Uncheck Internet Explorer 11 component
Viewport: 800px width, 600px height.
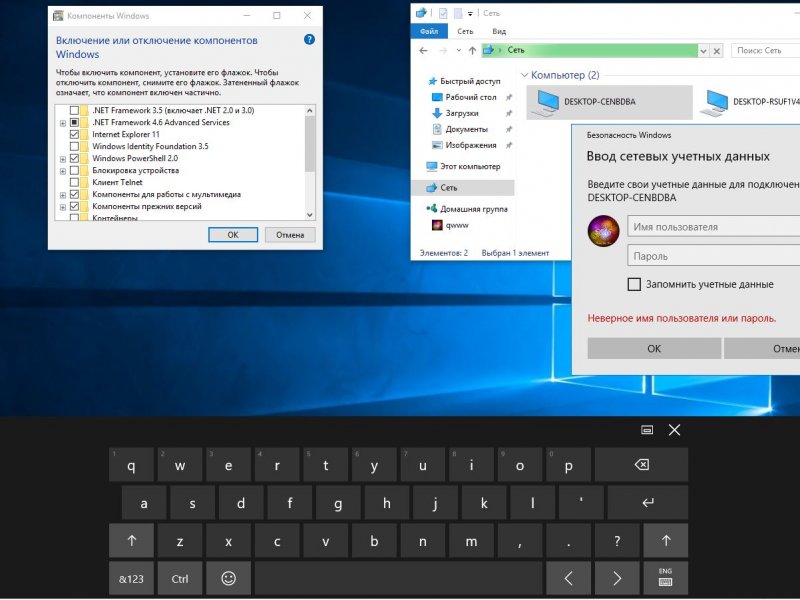[74, 134]
